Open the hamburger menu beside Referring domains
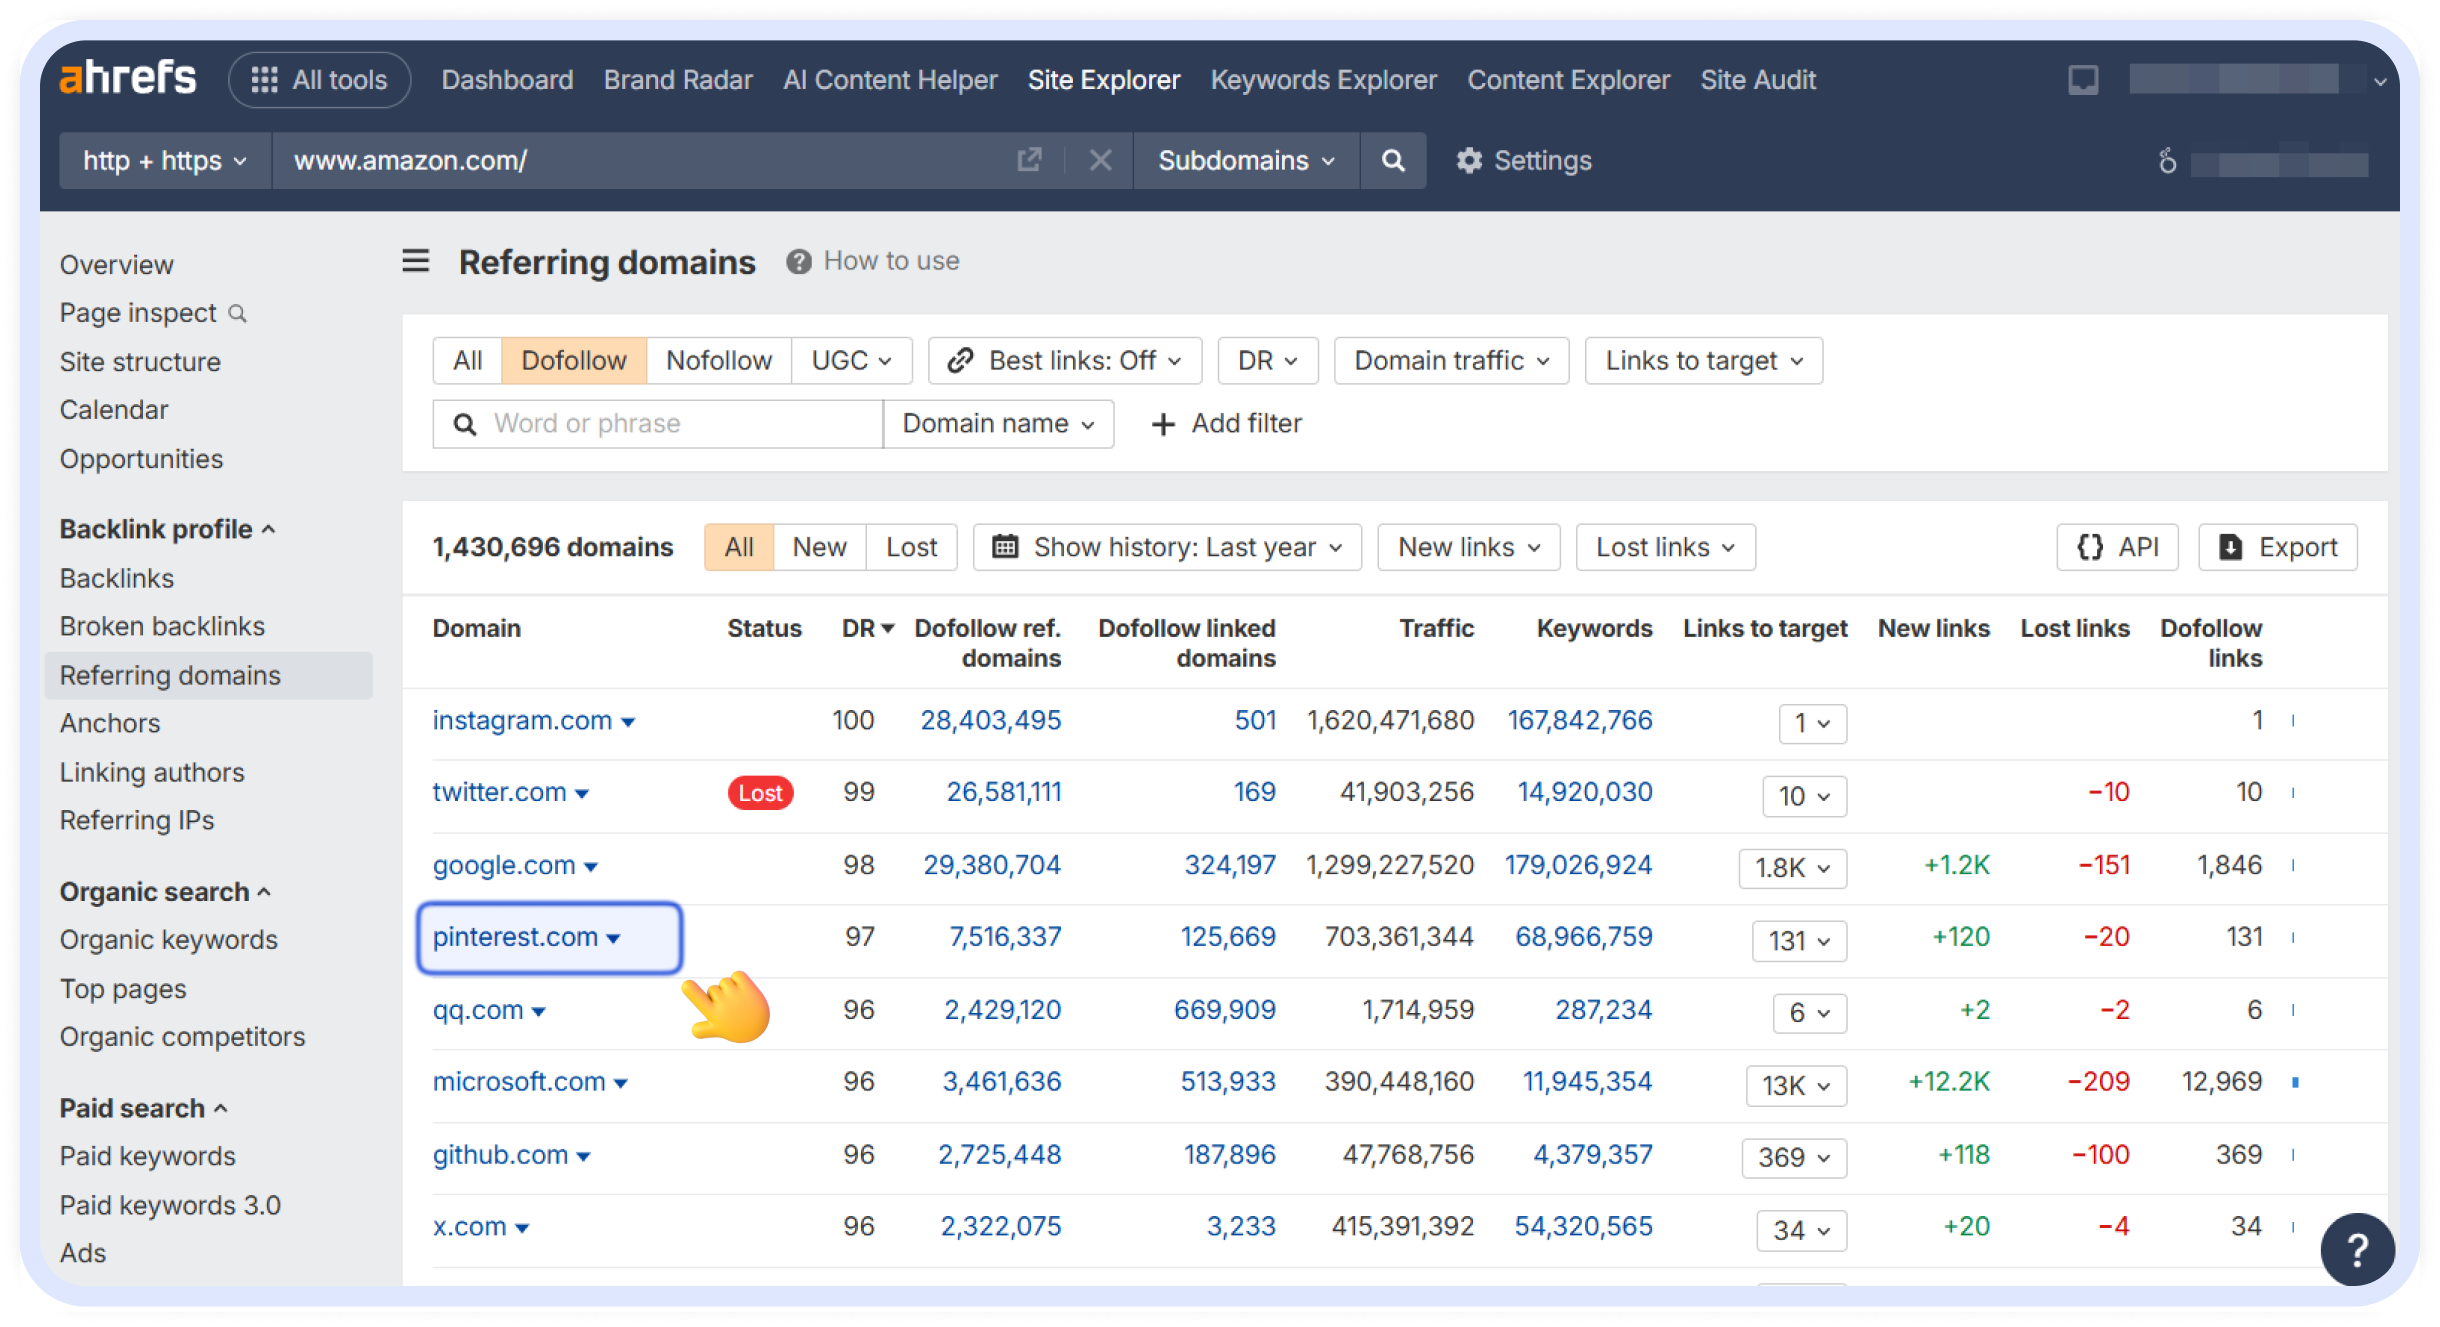2440x1327 pixels. pyautogui.click(x=415, y=261)
